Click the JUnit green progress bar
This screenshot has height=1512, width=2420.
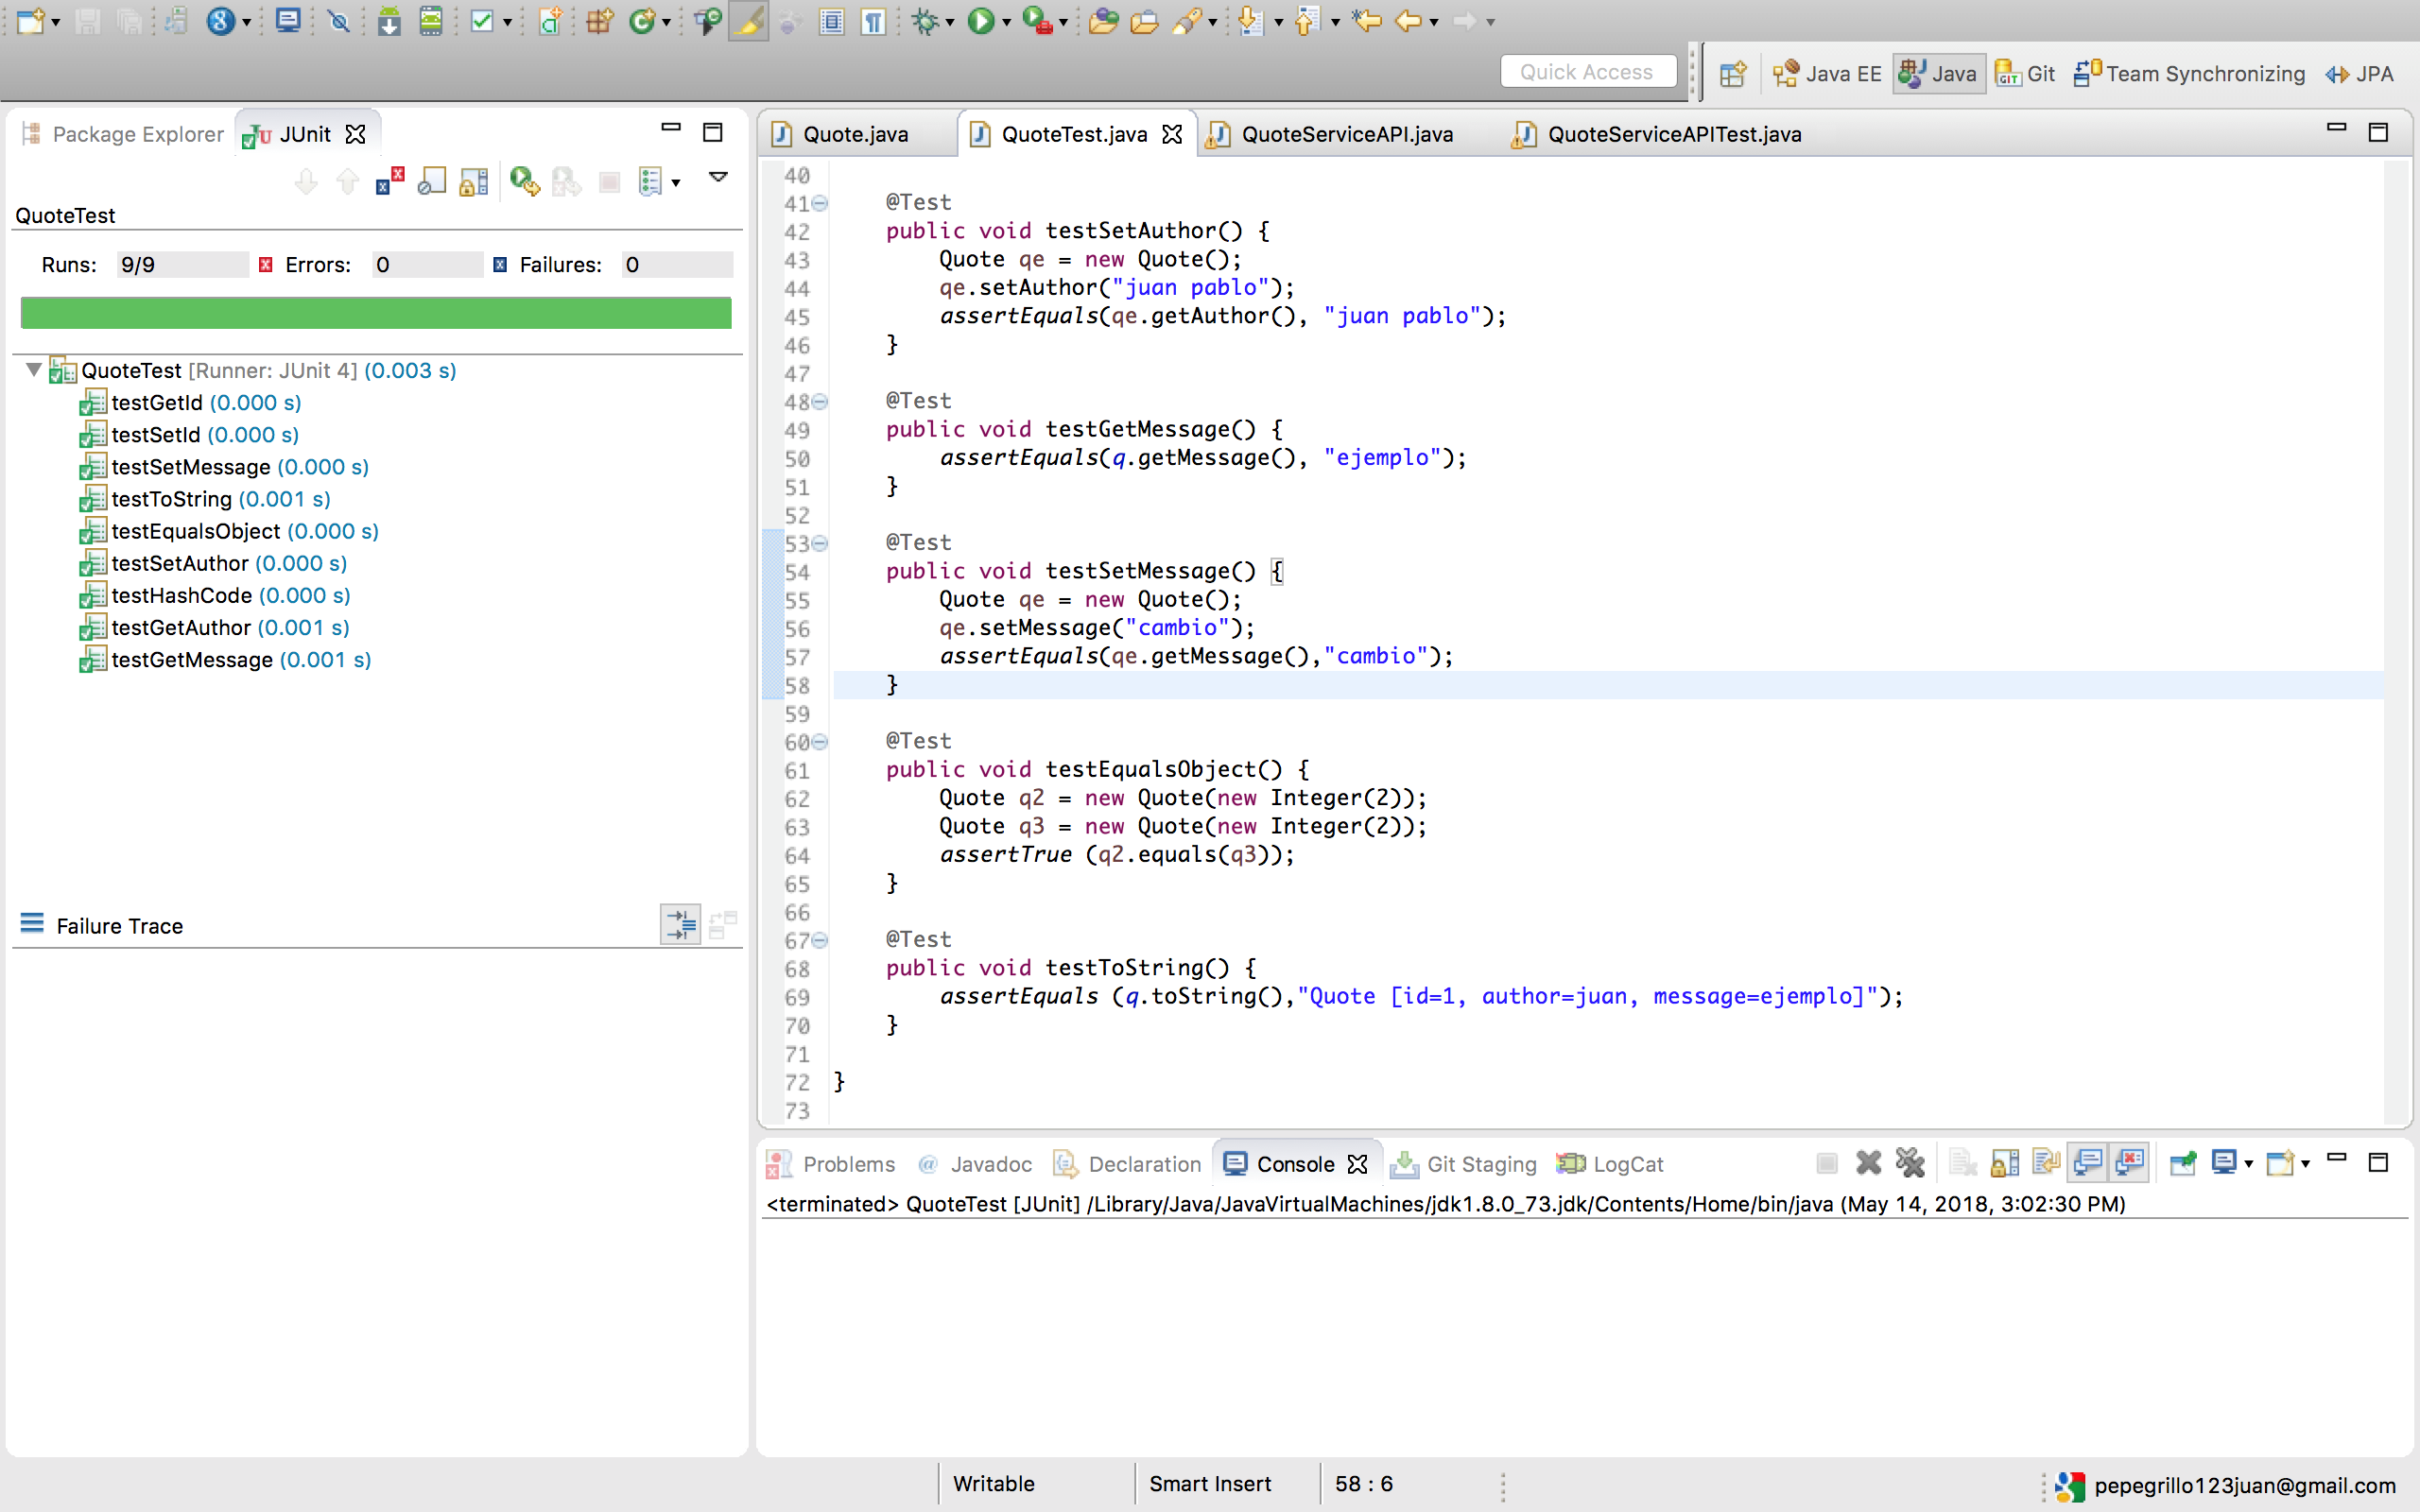click(x=376, y=313)
